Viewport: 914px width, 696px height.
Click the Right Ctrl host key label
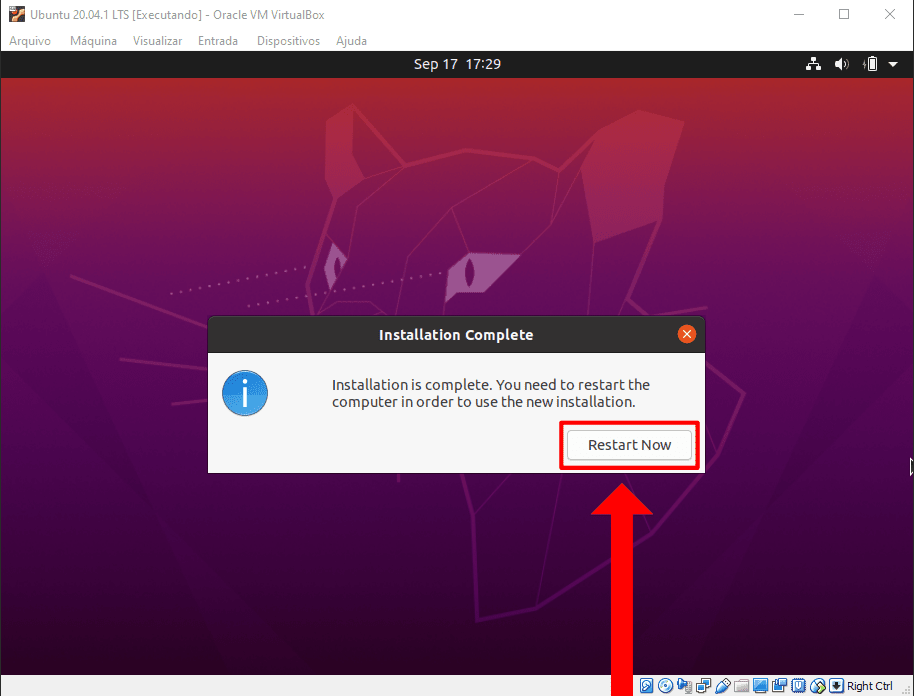click(870, 686)
